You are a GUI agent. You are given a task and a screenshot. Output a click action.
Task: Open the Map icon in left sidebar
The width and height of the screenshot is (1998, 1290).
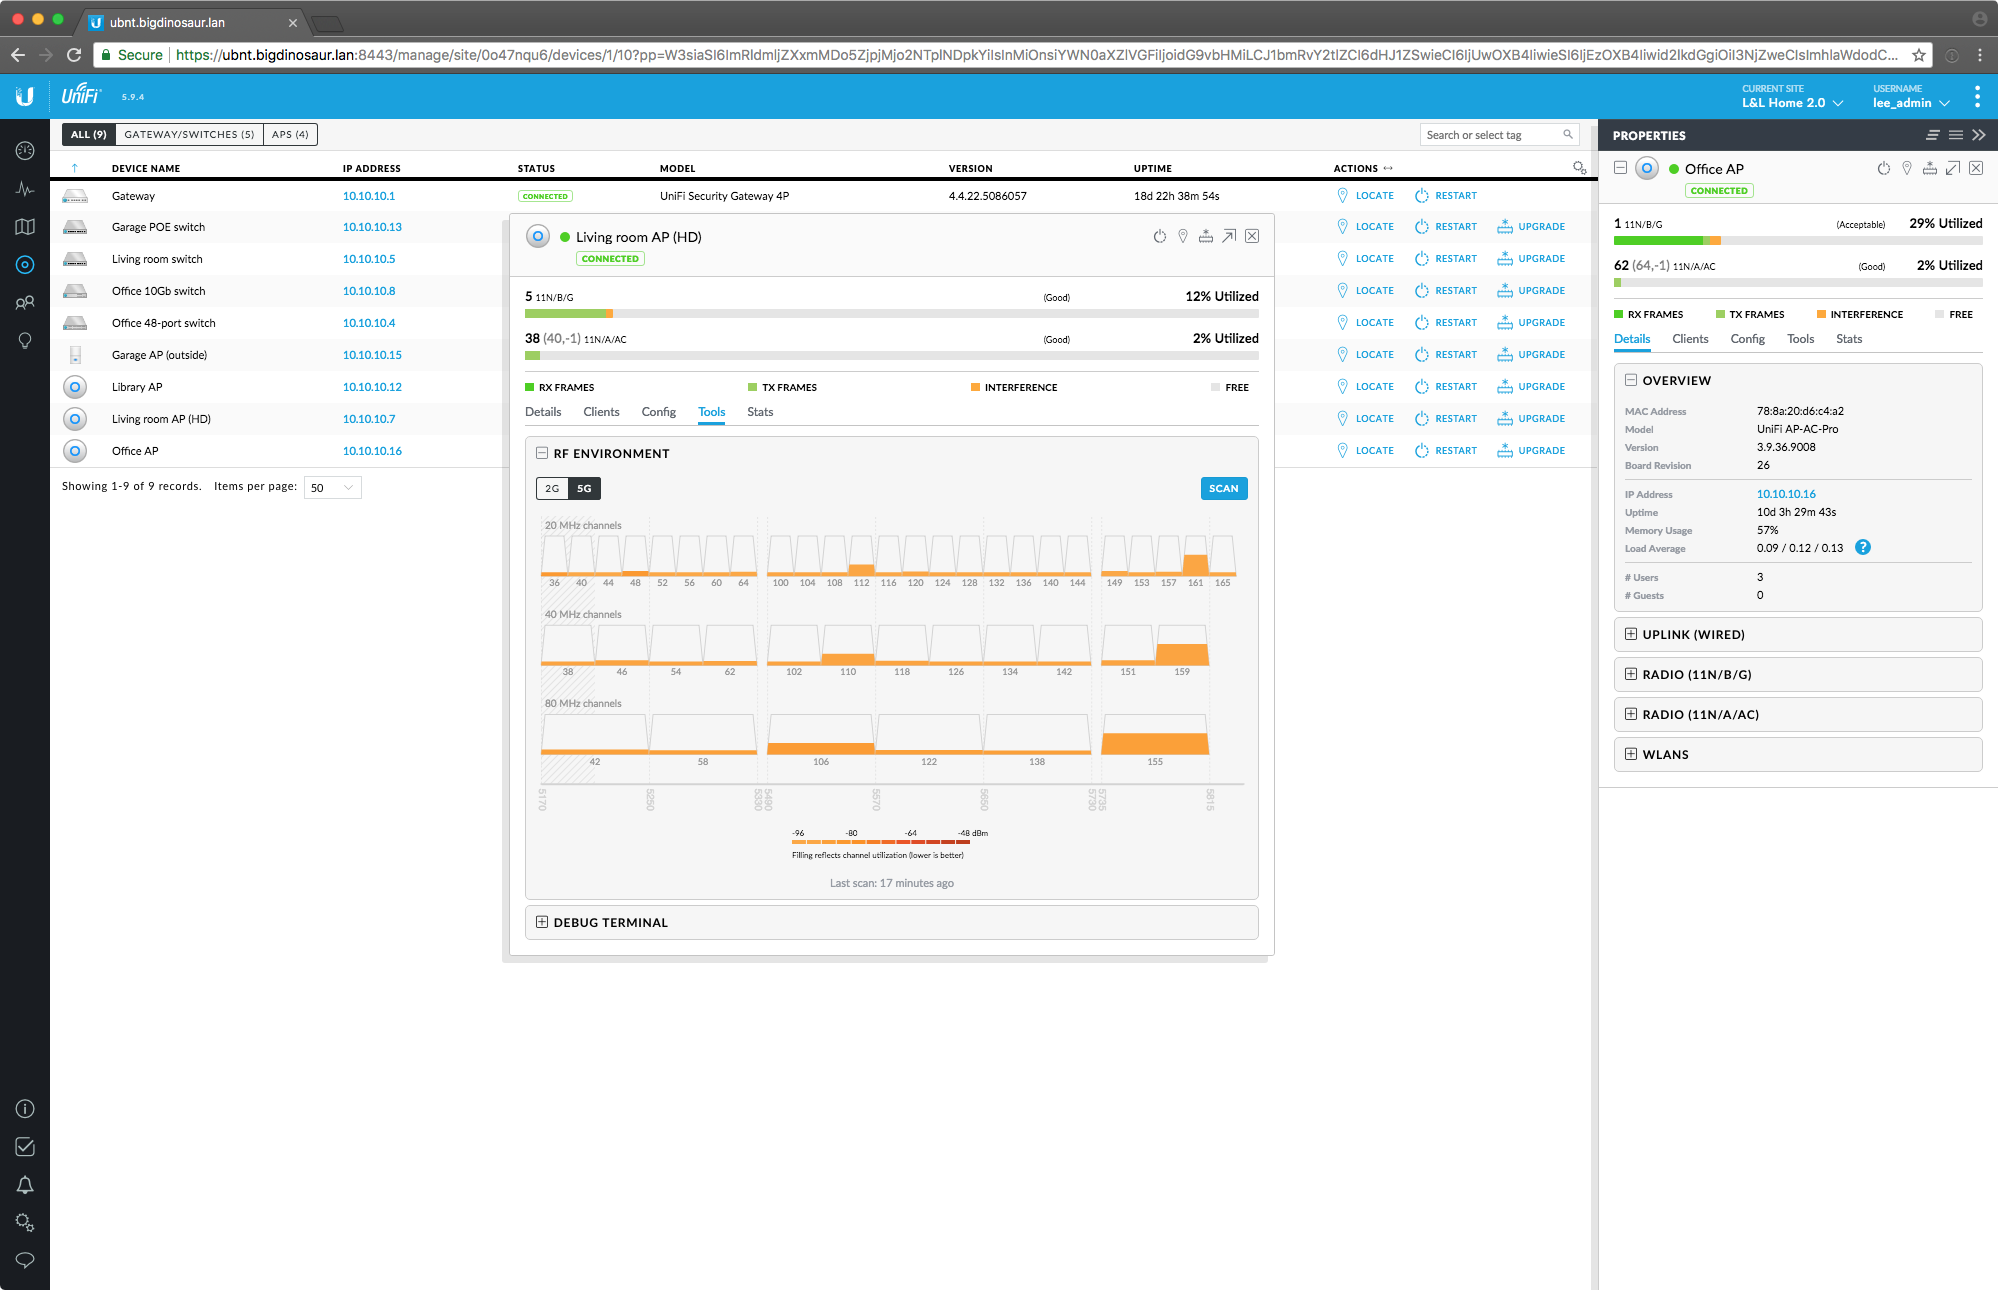25,227
